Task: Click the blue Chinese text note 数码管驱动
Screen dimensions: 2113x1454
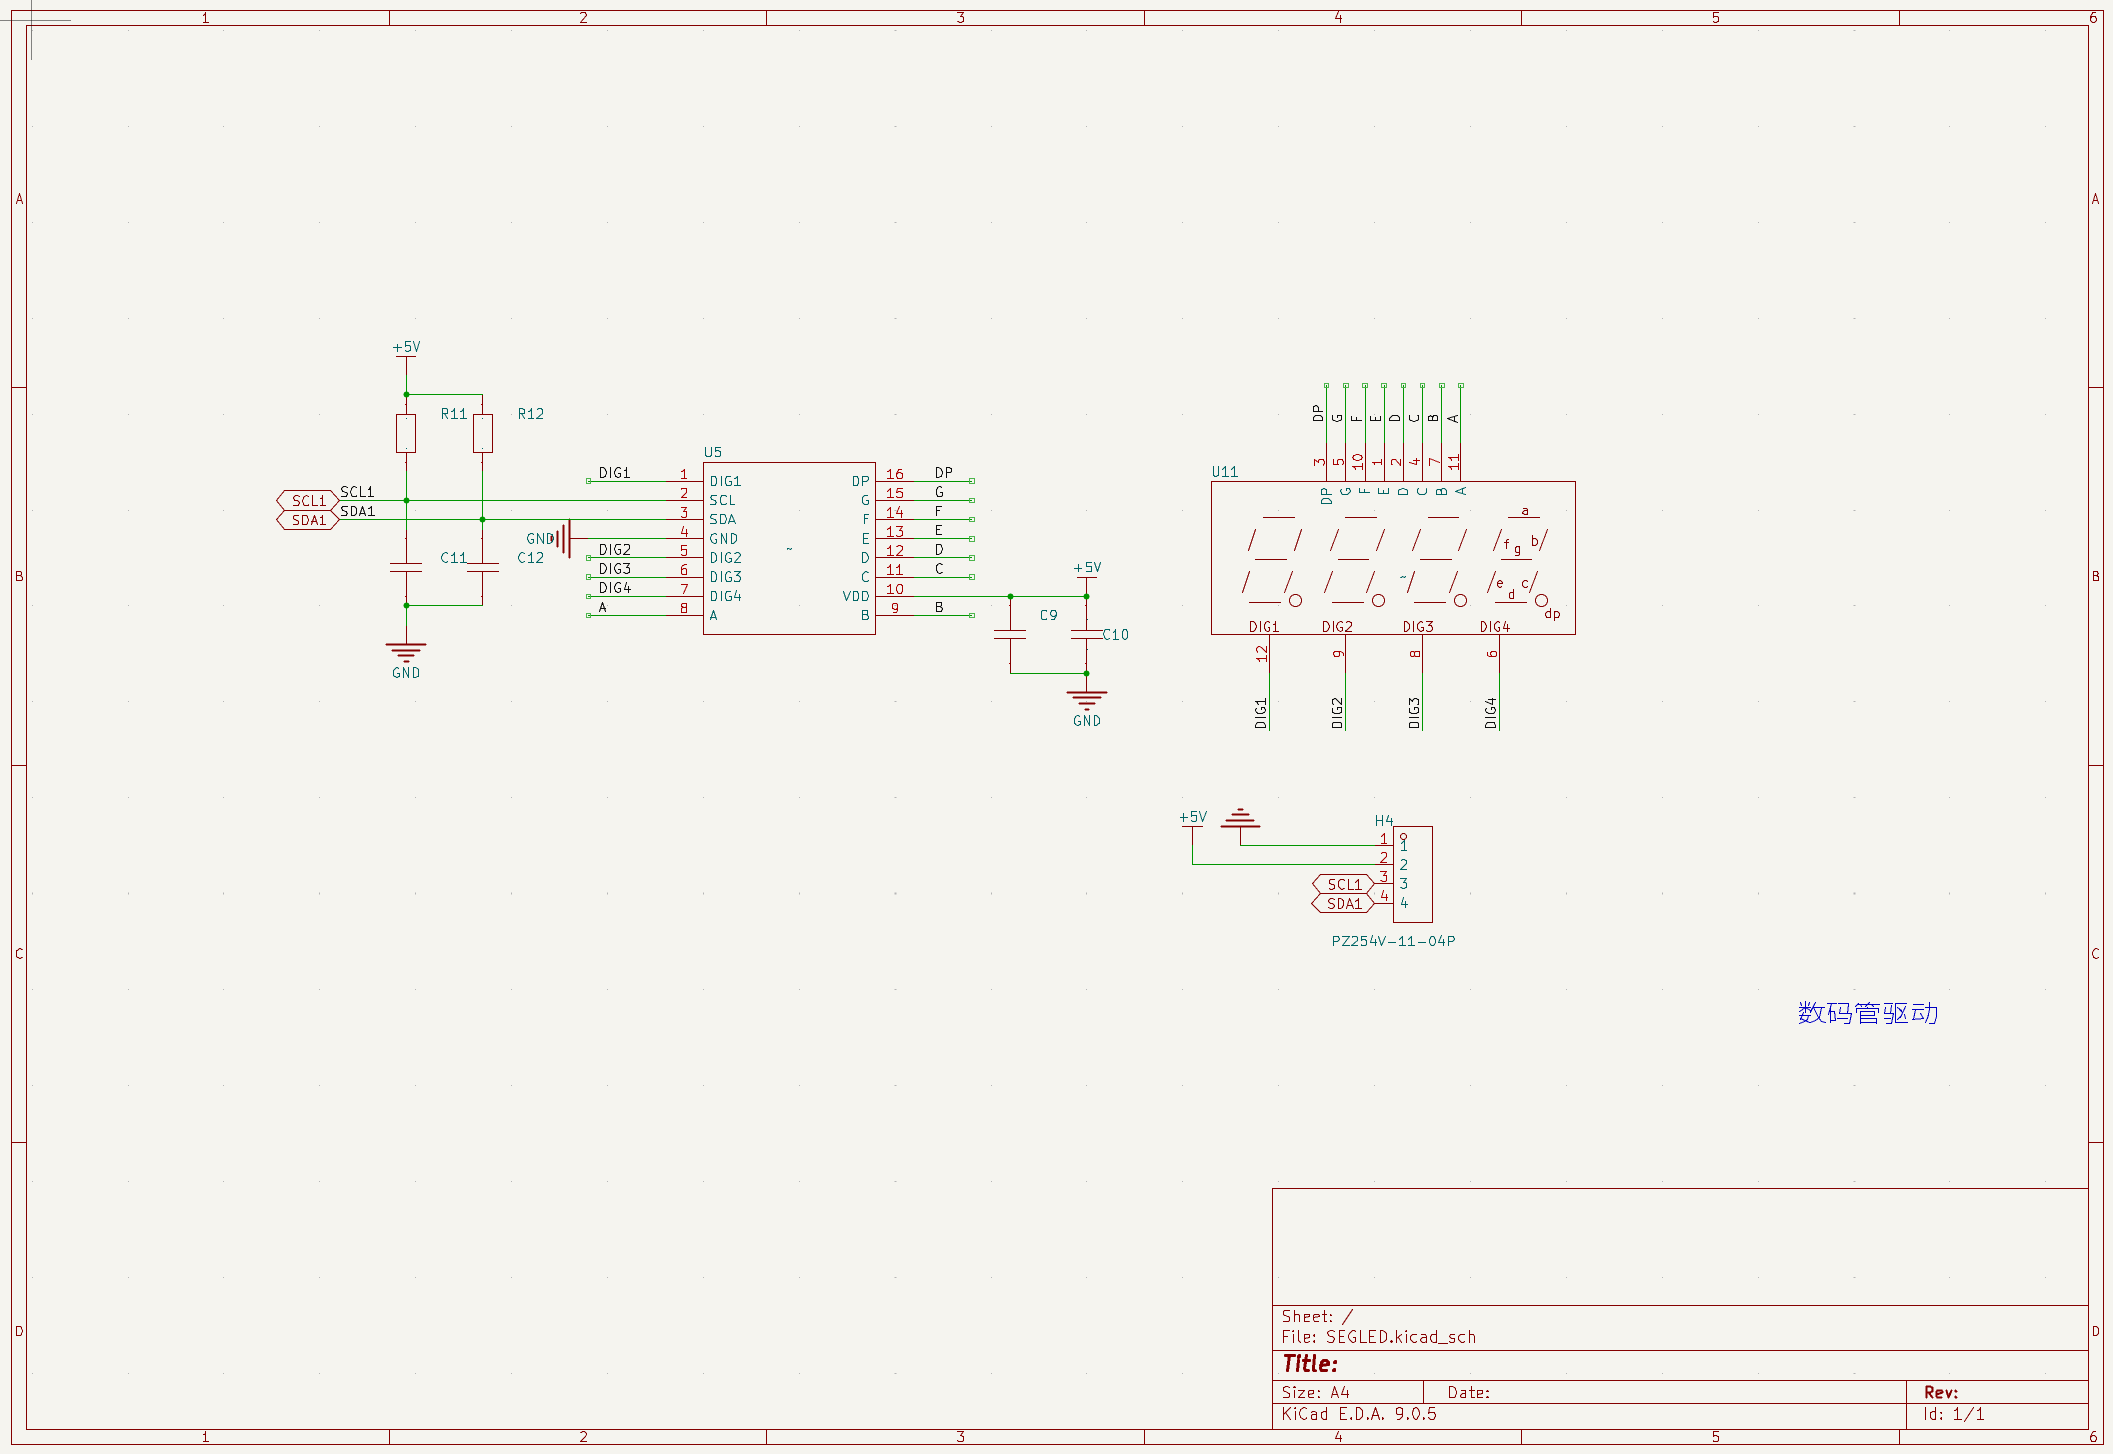Action: point(1867,1013)
